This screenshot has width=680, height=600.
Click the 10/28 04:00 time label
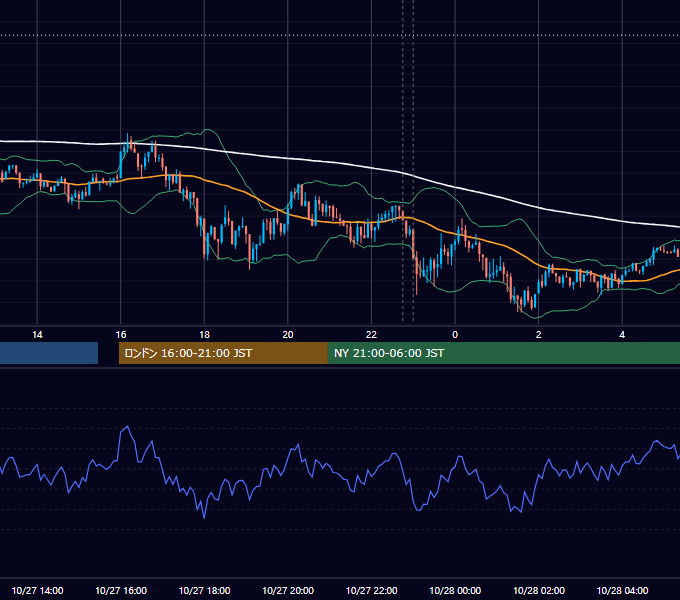pyautogui.click(x=622, y=590)
